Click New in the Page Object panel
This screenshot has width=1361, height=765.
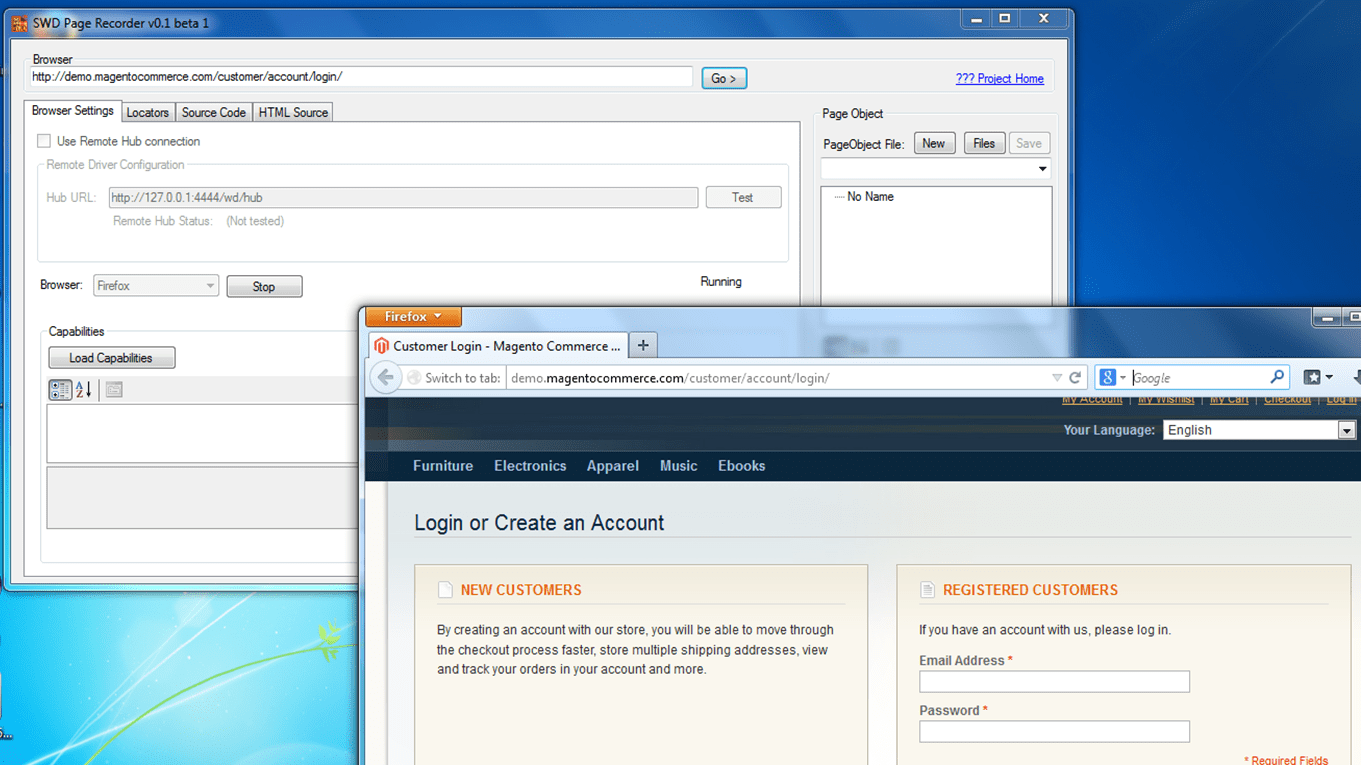tap(933, 144)
